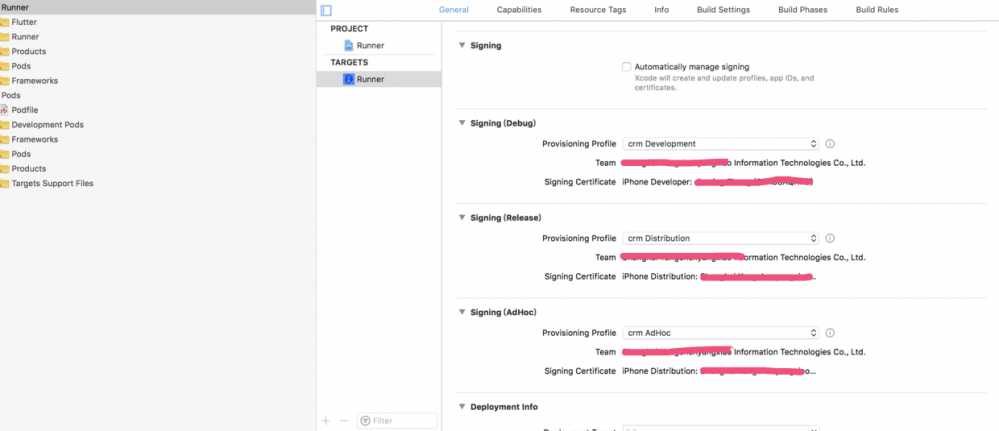Viewport: 999px width, 431px height.
Task: Click the Runner target app icon
Action: (x=348, y=79)
